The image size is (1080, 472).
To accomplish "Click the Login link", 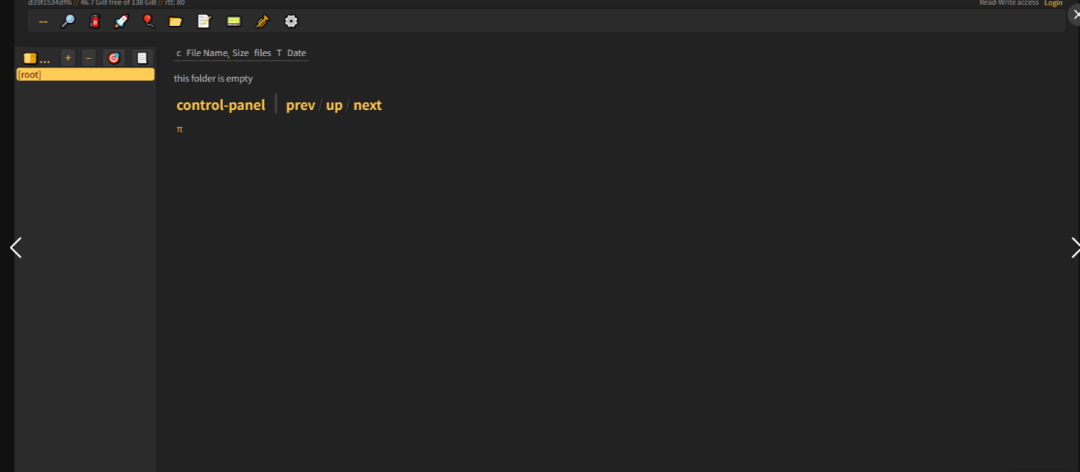I will click(1053, 3).
